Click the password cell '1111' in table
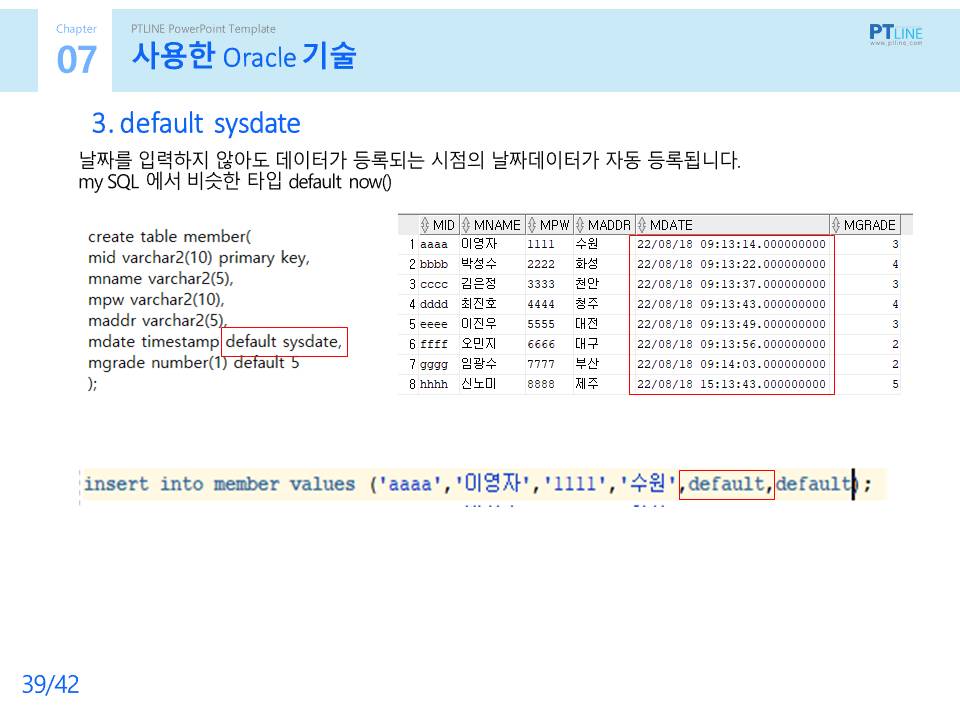Image resolution: width=960 pixels, height=720 pixels. pos(541,244)
